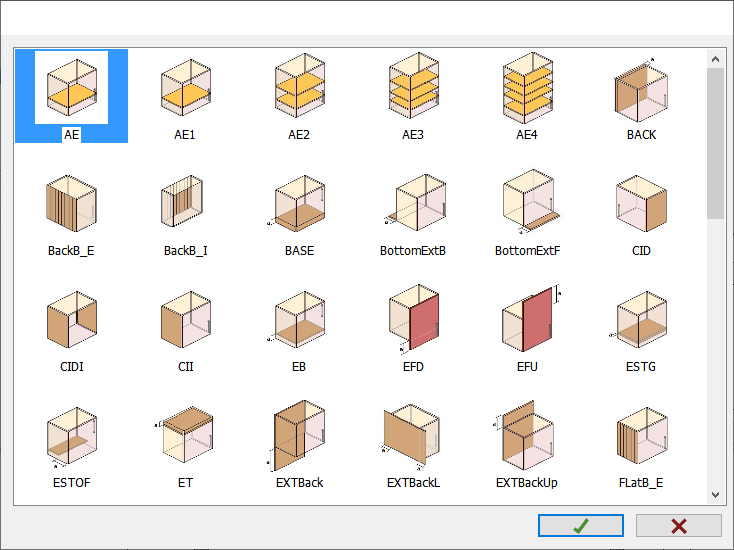Cancel with the red X button
734x550 pixels.
tap(679, 526)
